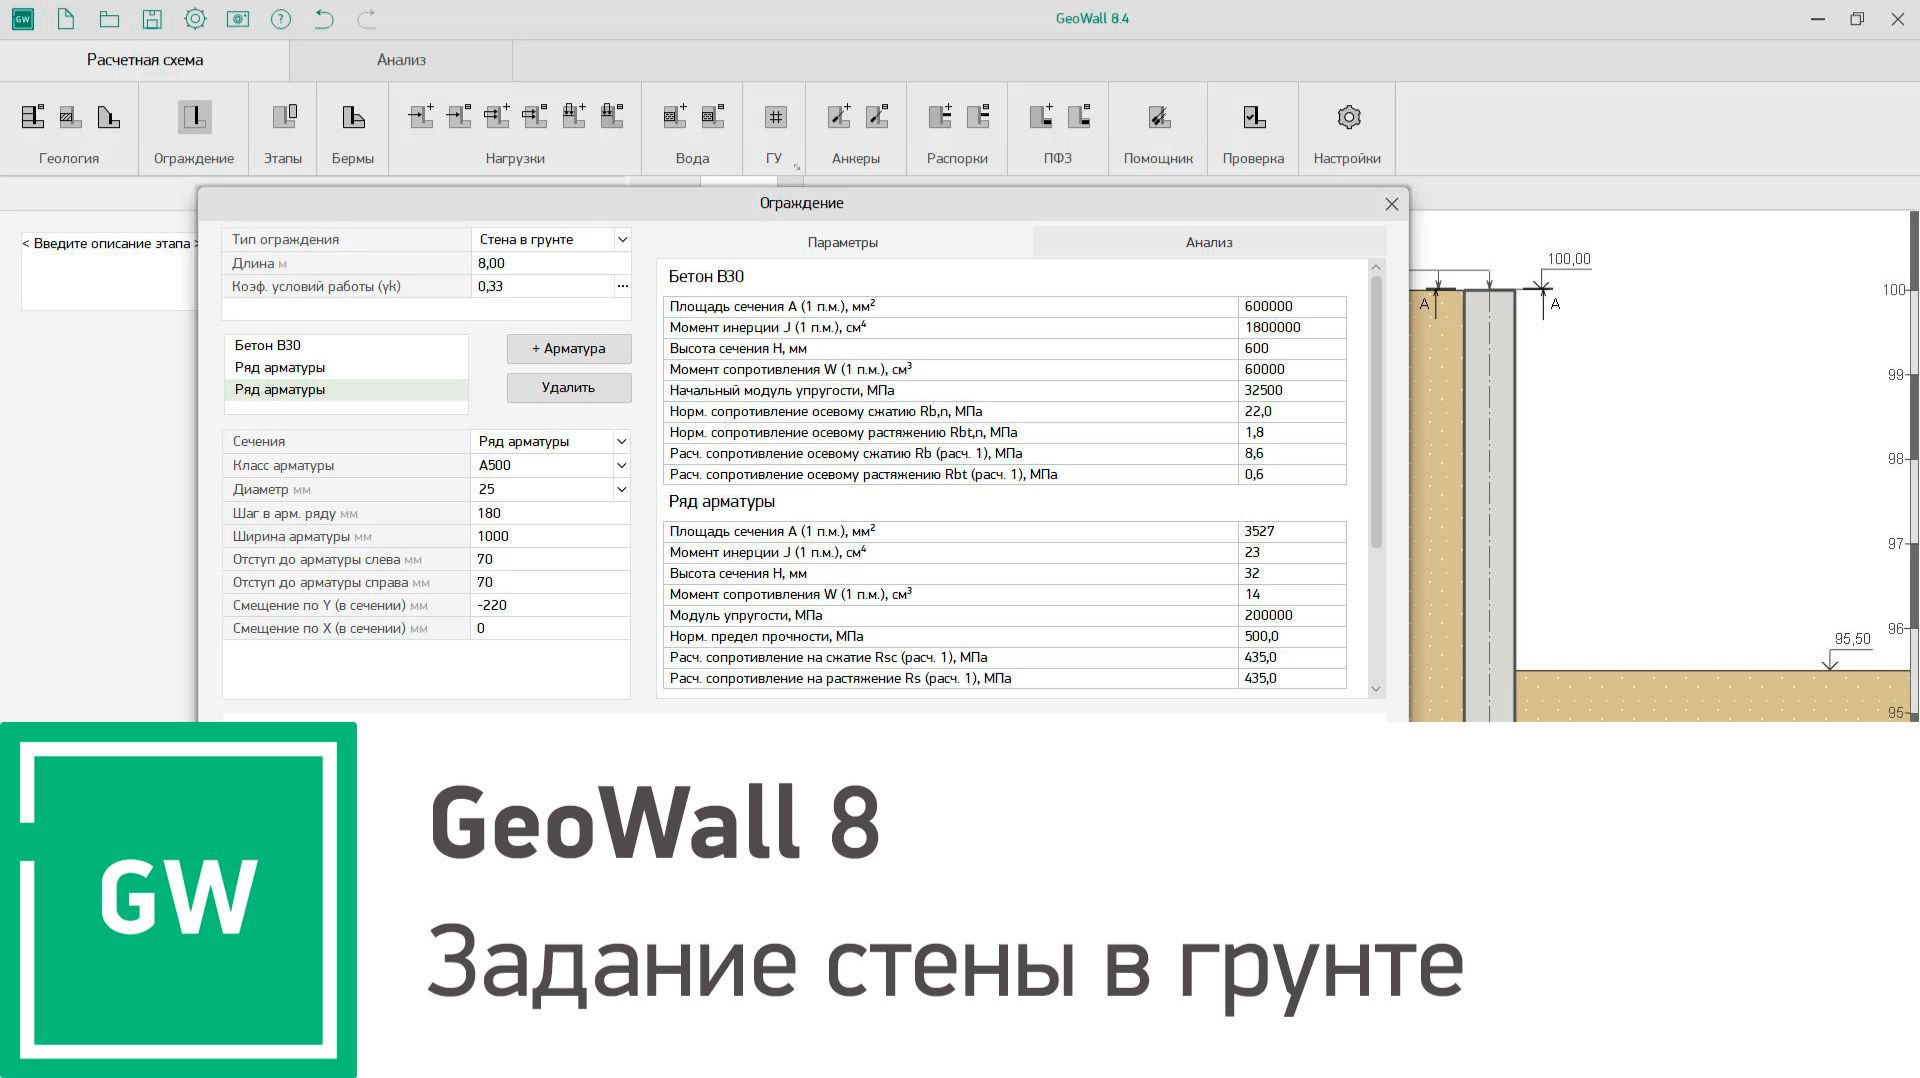Open the geology layers list icon

coord(33,117)
